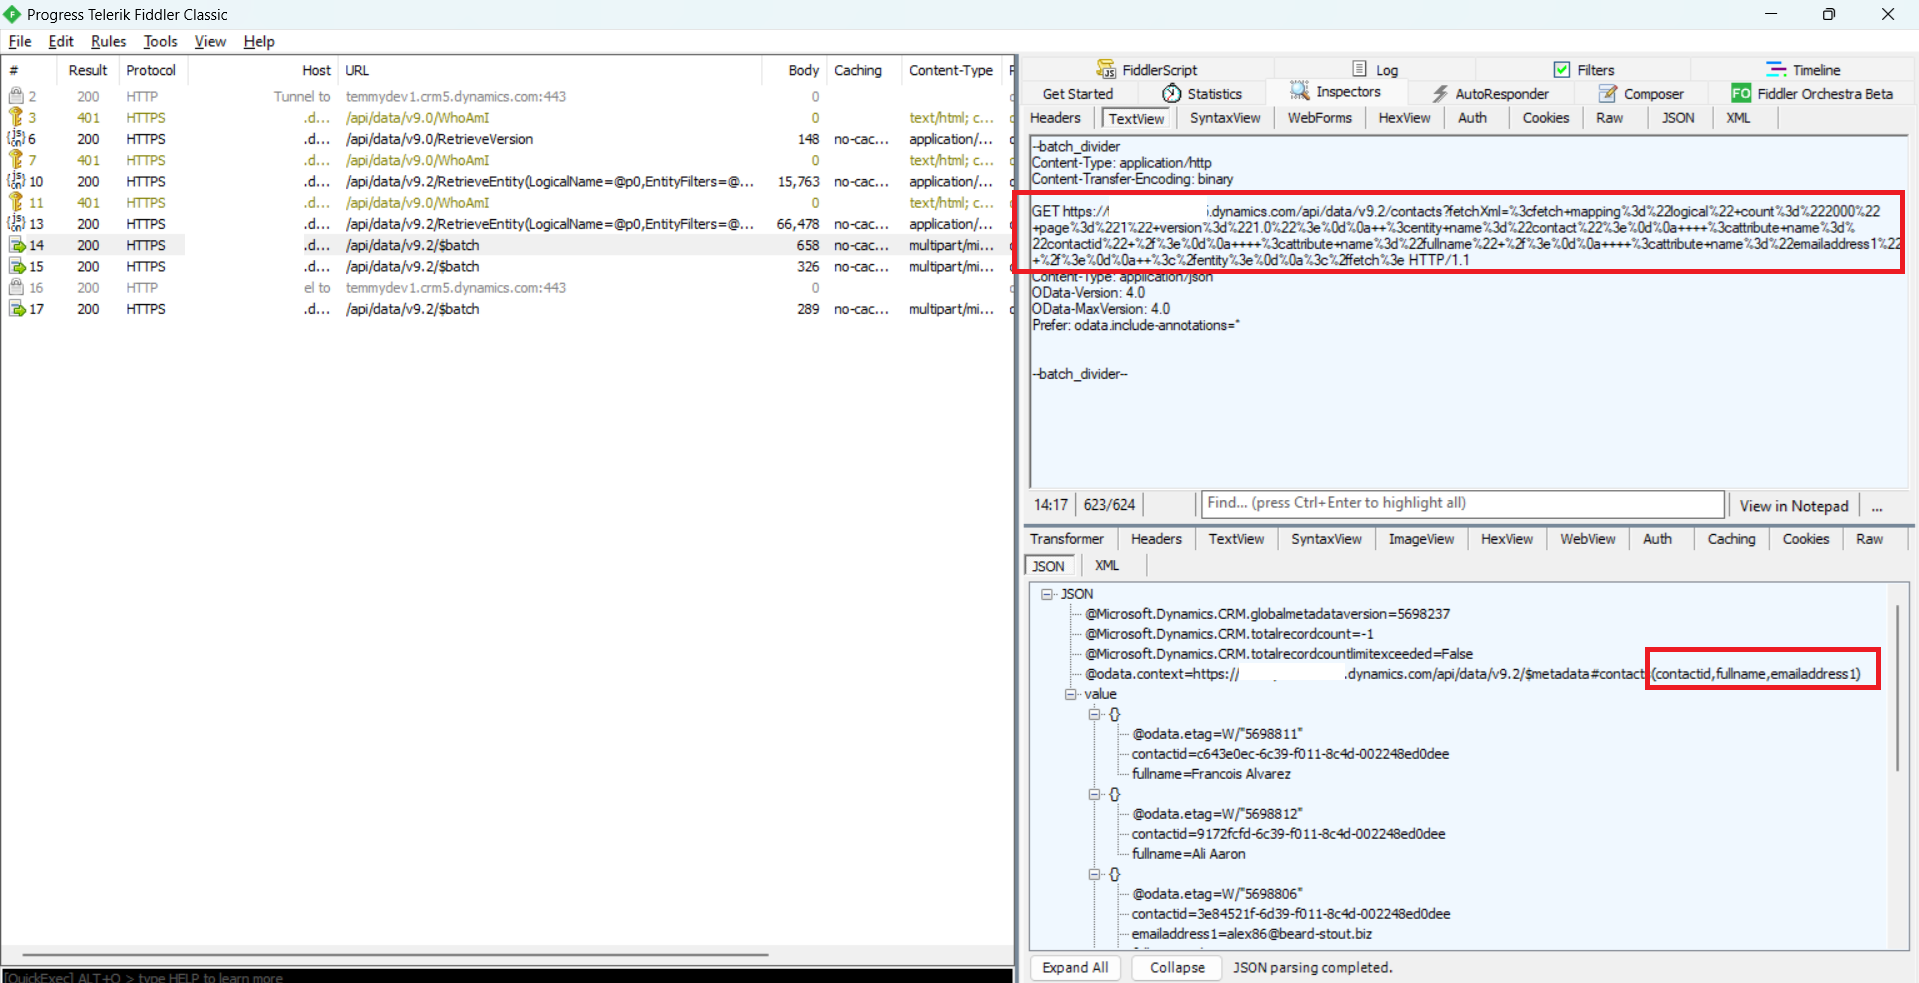
Task: Click JSON icon of session 6
Action: click(x=16, y=139)
